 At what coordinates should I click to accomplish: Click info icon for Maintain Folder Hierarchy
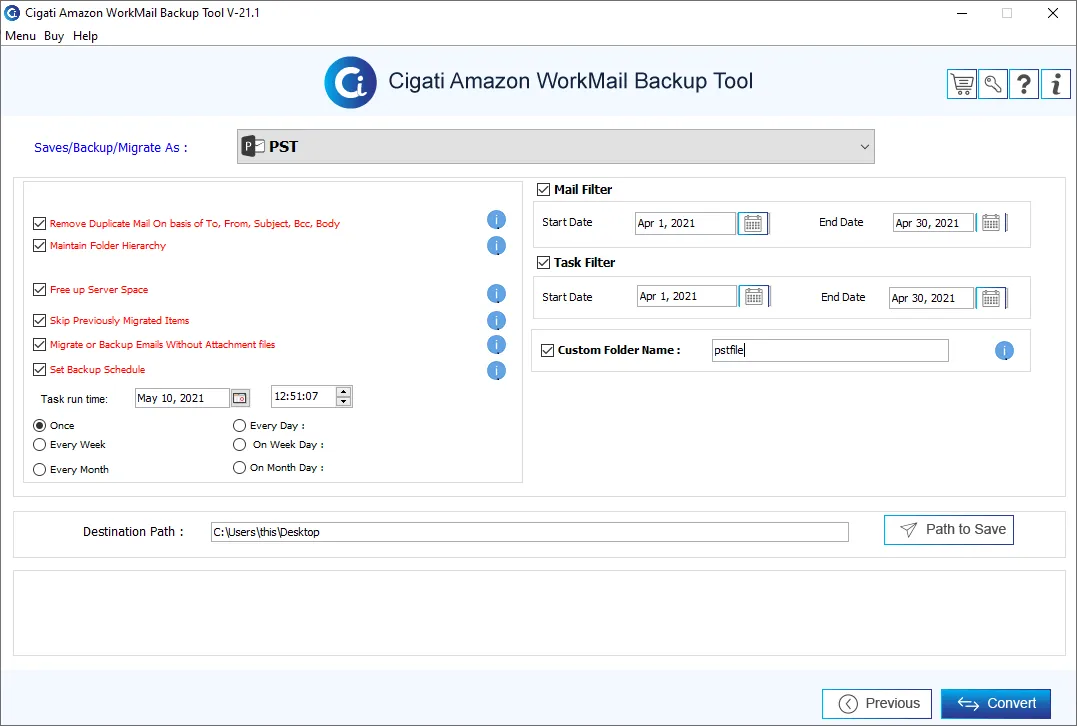497,245
